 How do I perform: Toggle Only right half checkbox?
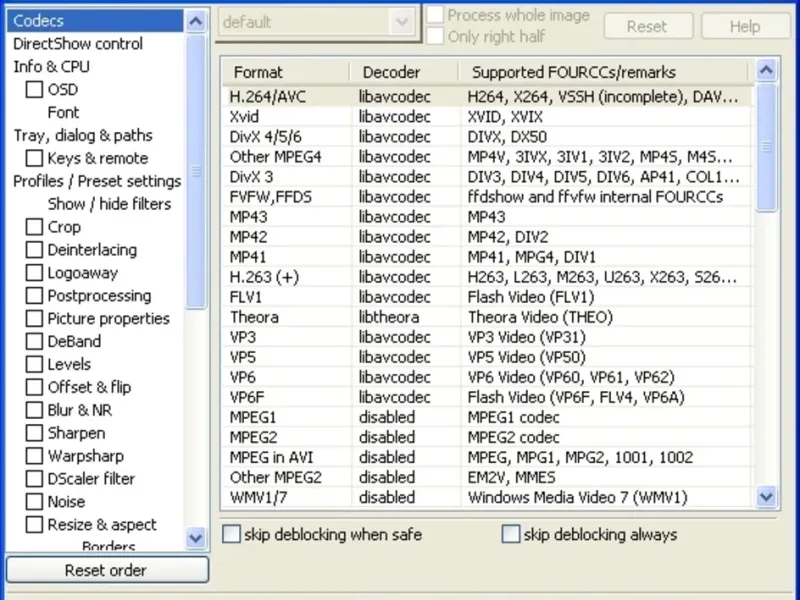[435, 36]
